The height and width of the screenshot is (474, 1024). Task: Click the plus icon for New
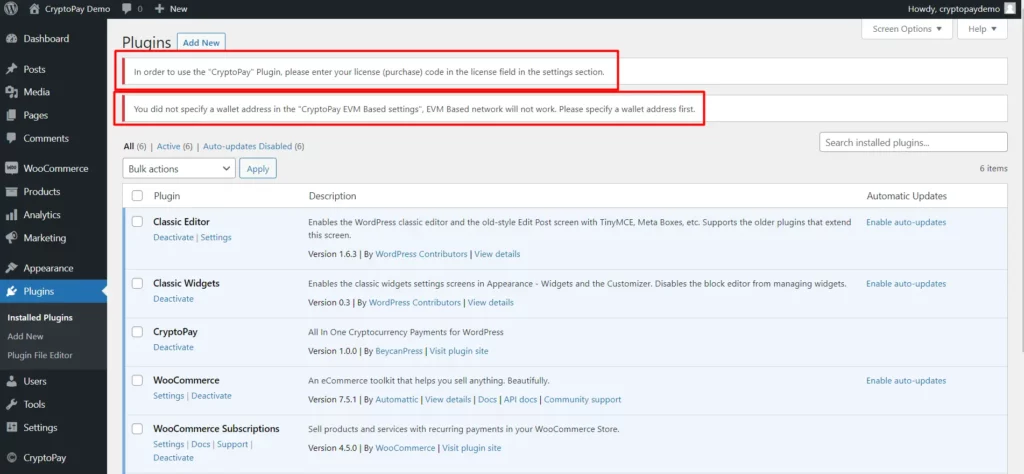pyautogui.click(x=159, y=9)
